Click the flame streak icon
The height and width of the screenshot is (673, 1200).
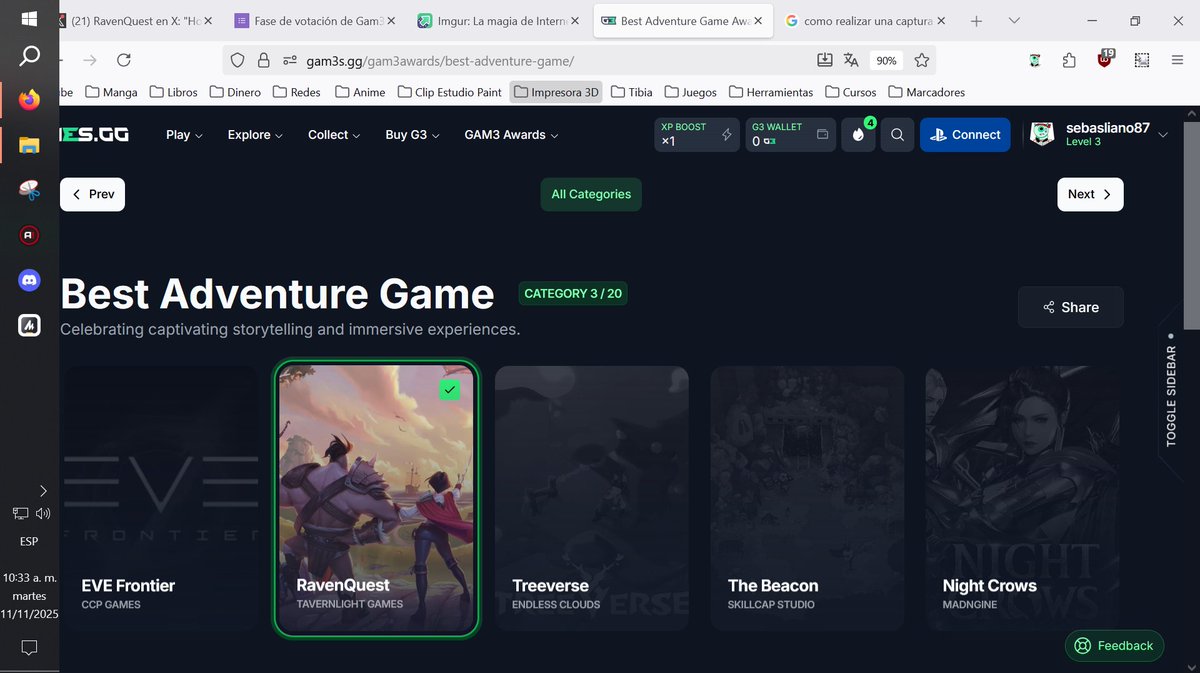point(858,135)
